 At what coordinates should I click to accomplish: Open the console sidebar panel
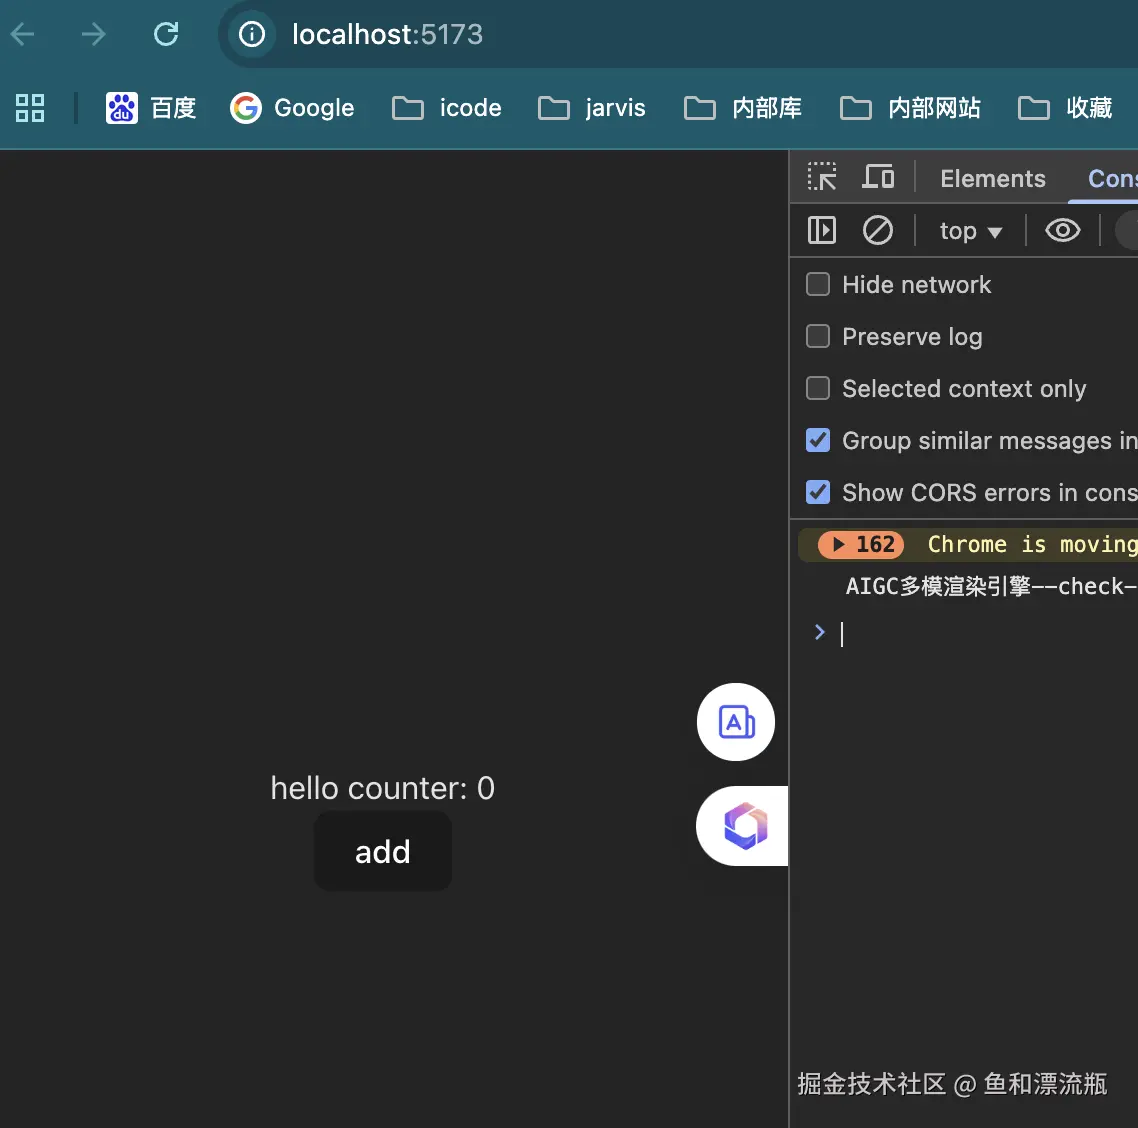pos(821,230)
